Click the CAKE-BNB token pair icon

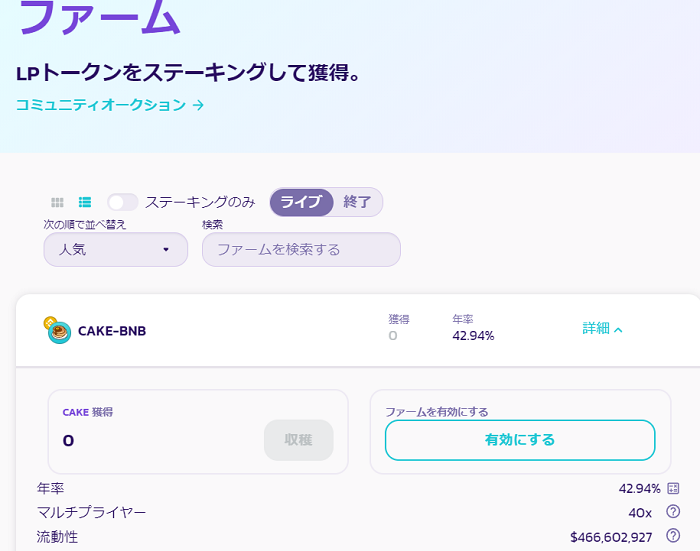pos(57,330)
